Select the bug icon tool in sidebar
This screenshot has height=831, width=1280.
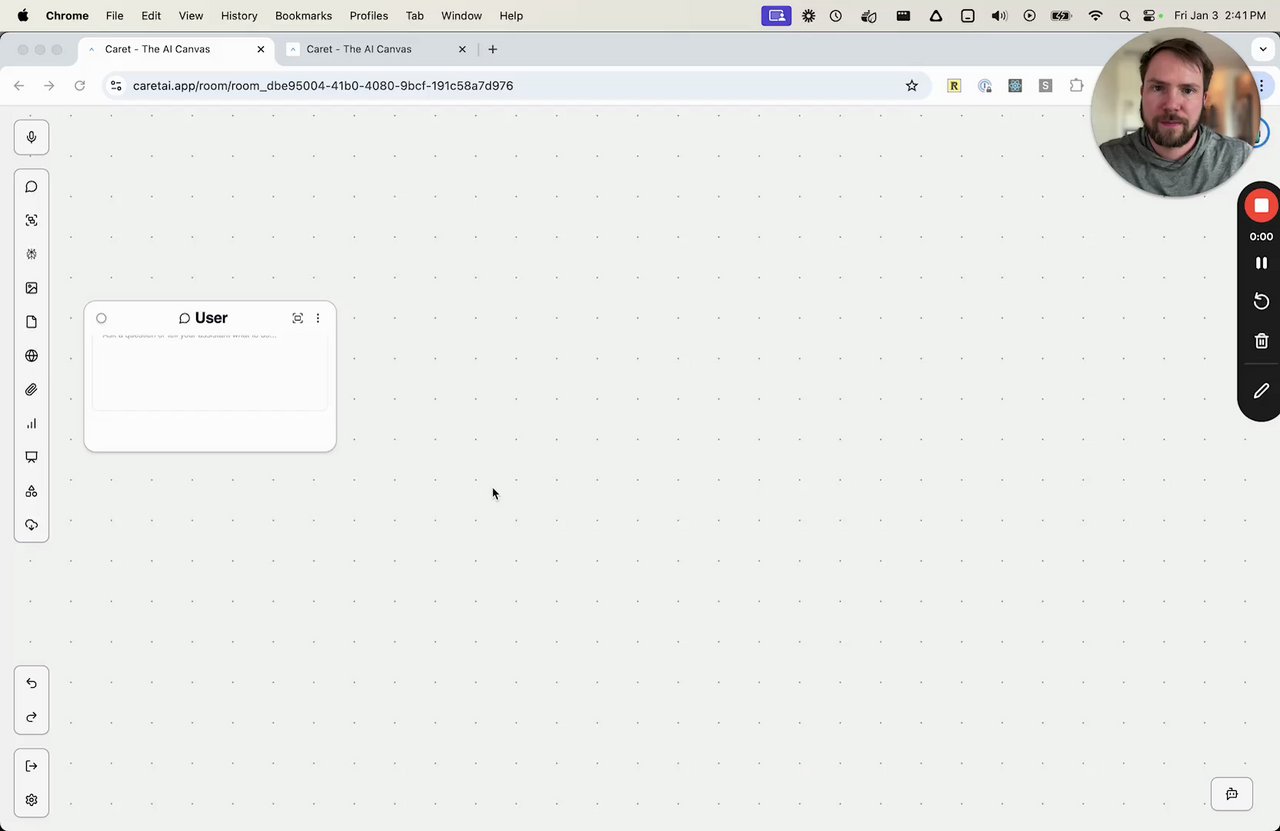pyautogui.click(x=31, y=254)
